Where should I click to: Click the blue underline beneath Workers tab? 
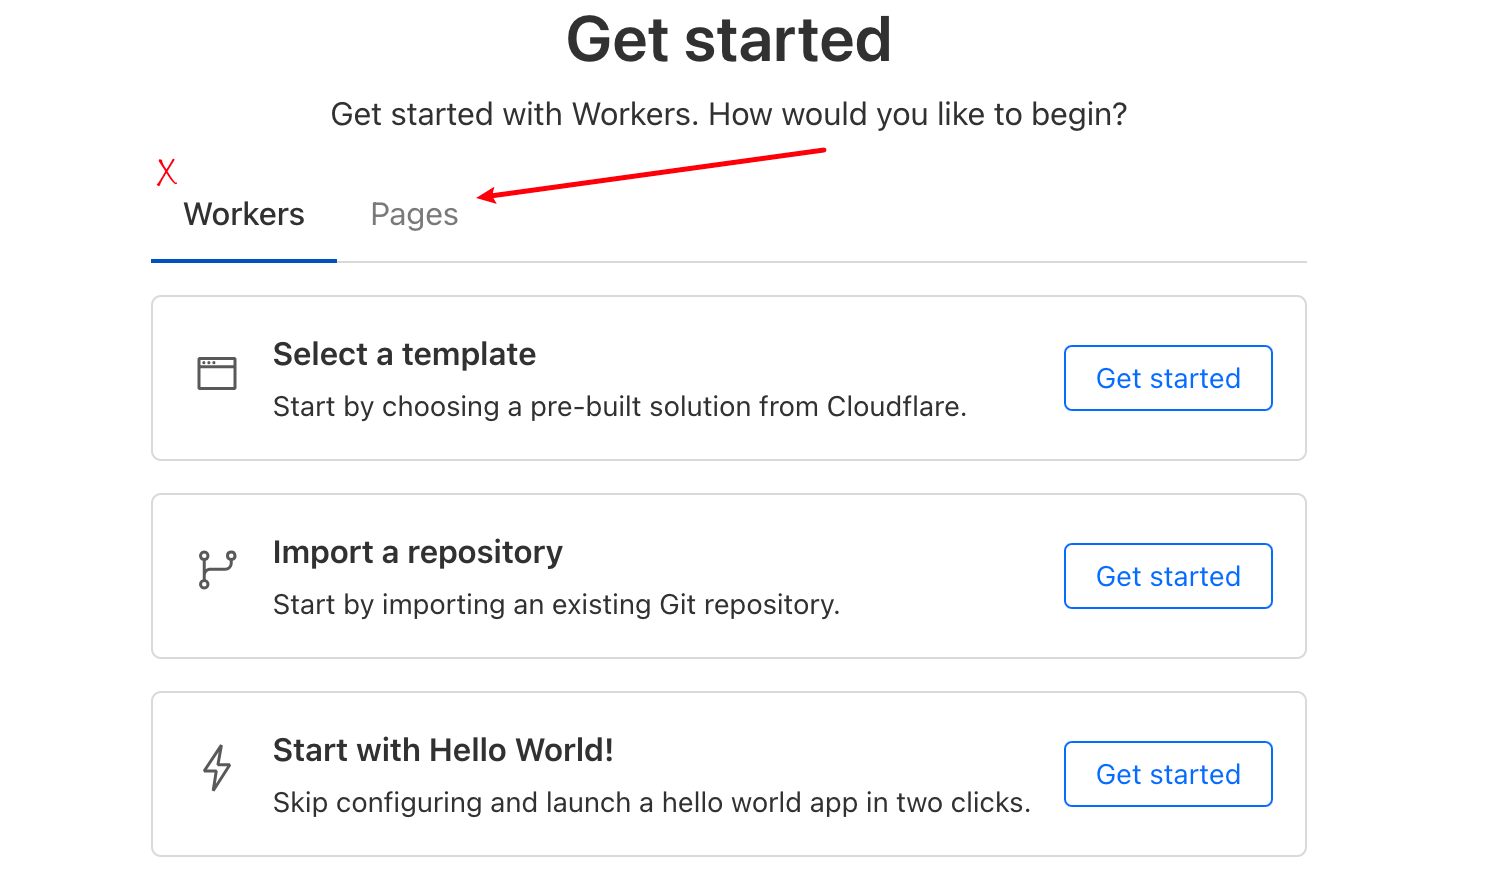244,261
